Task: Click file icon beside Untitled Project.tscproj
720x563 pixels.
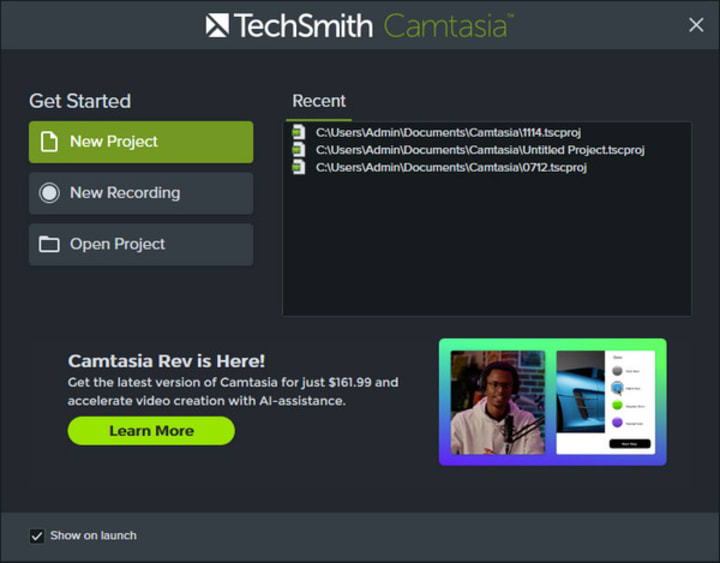Action: tap(299, 150)
